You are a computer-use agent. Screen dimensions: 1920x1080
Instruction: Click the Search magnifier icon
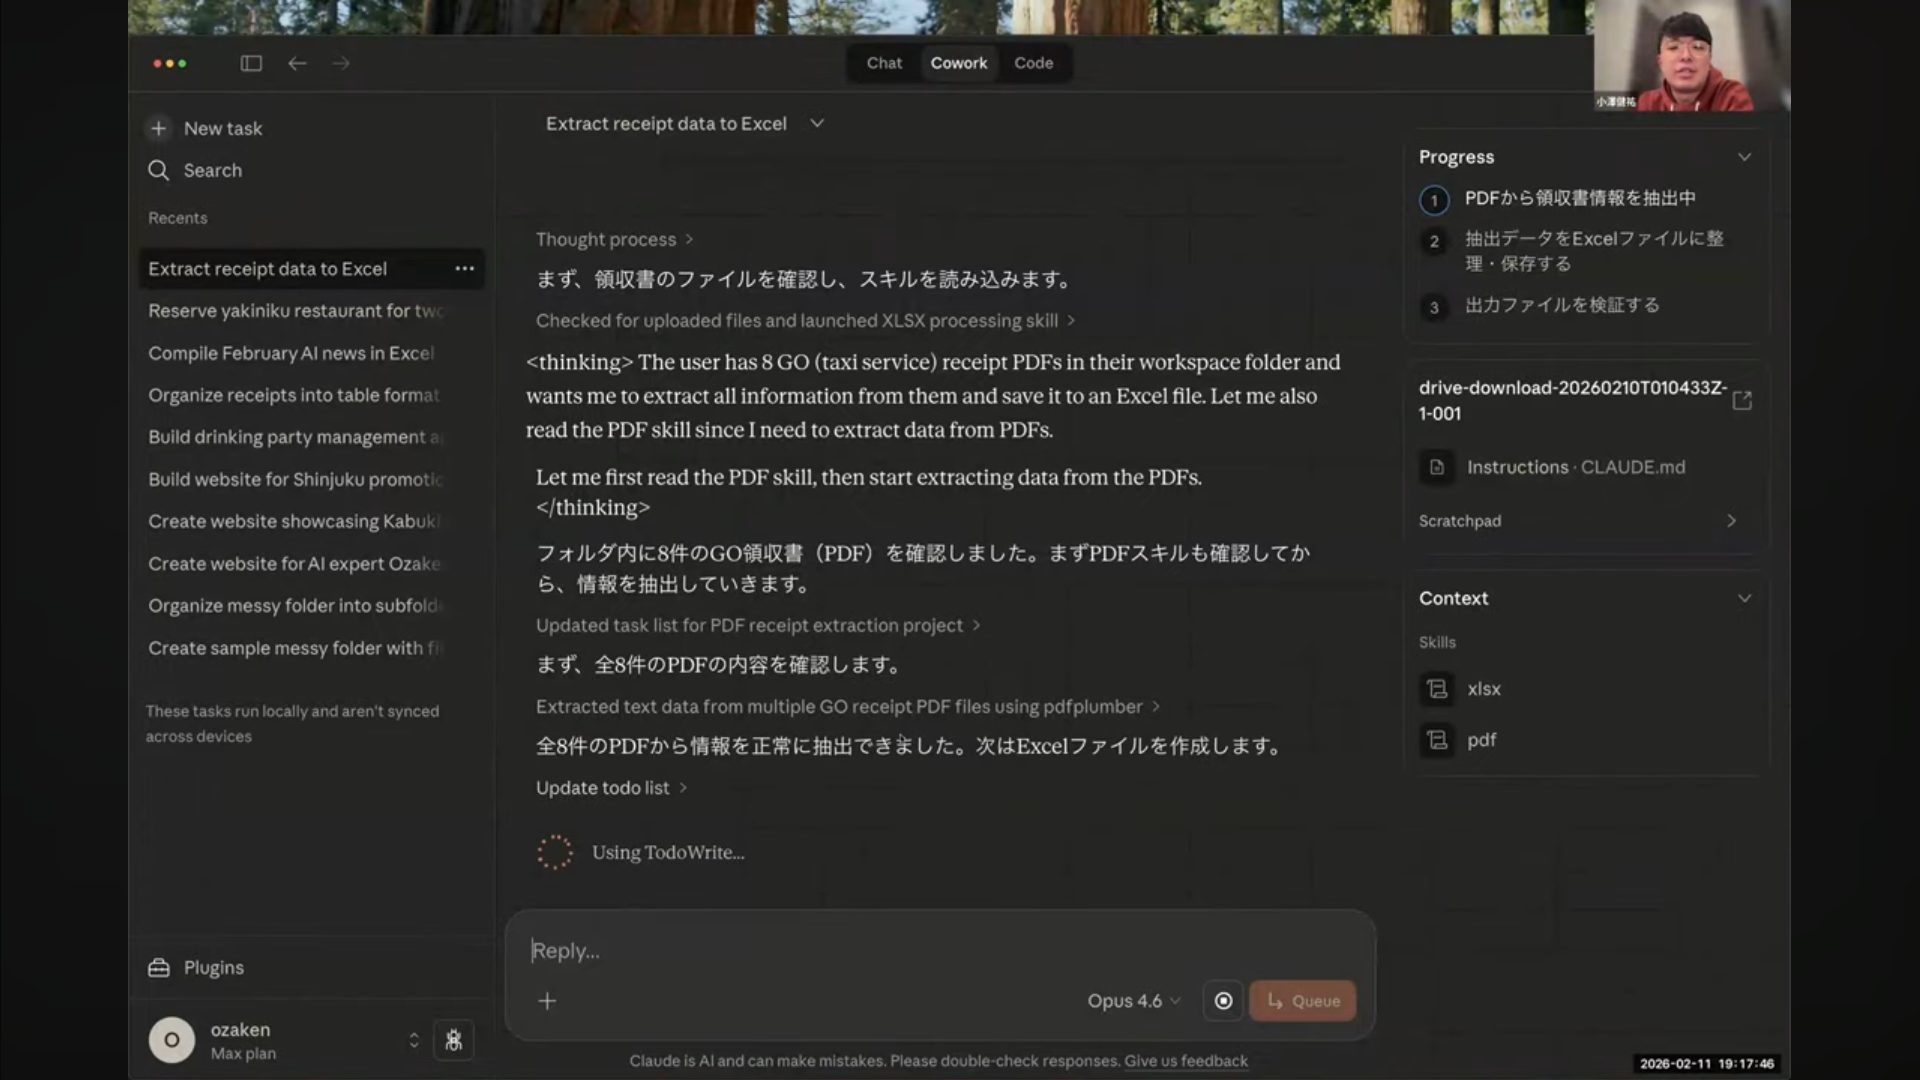pyautogui.click(x=158, y=170)
